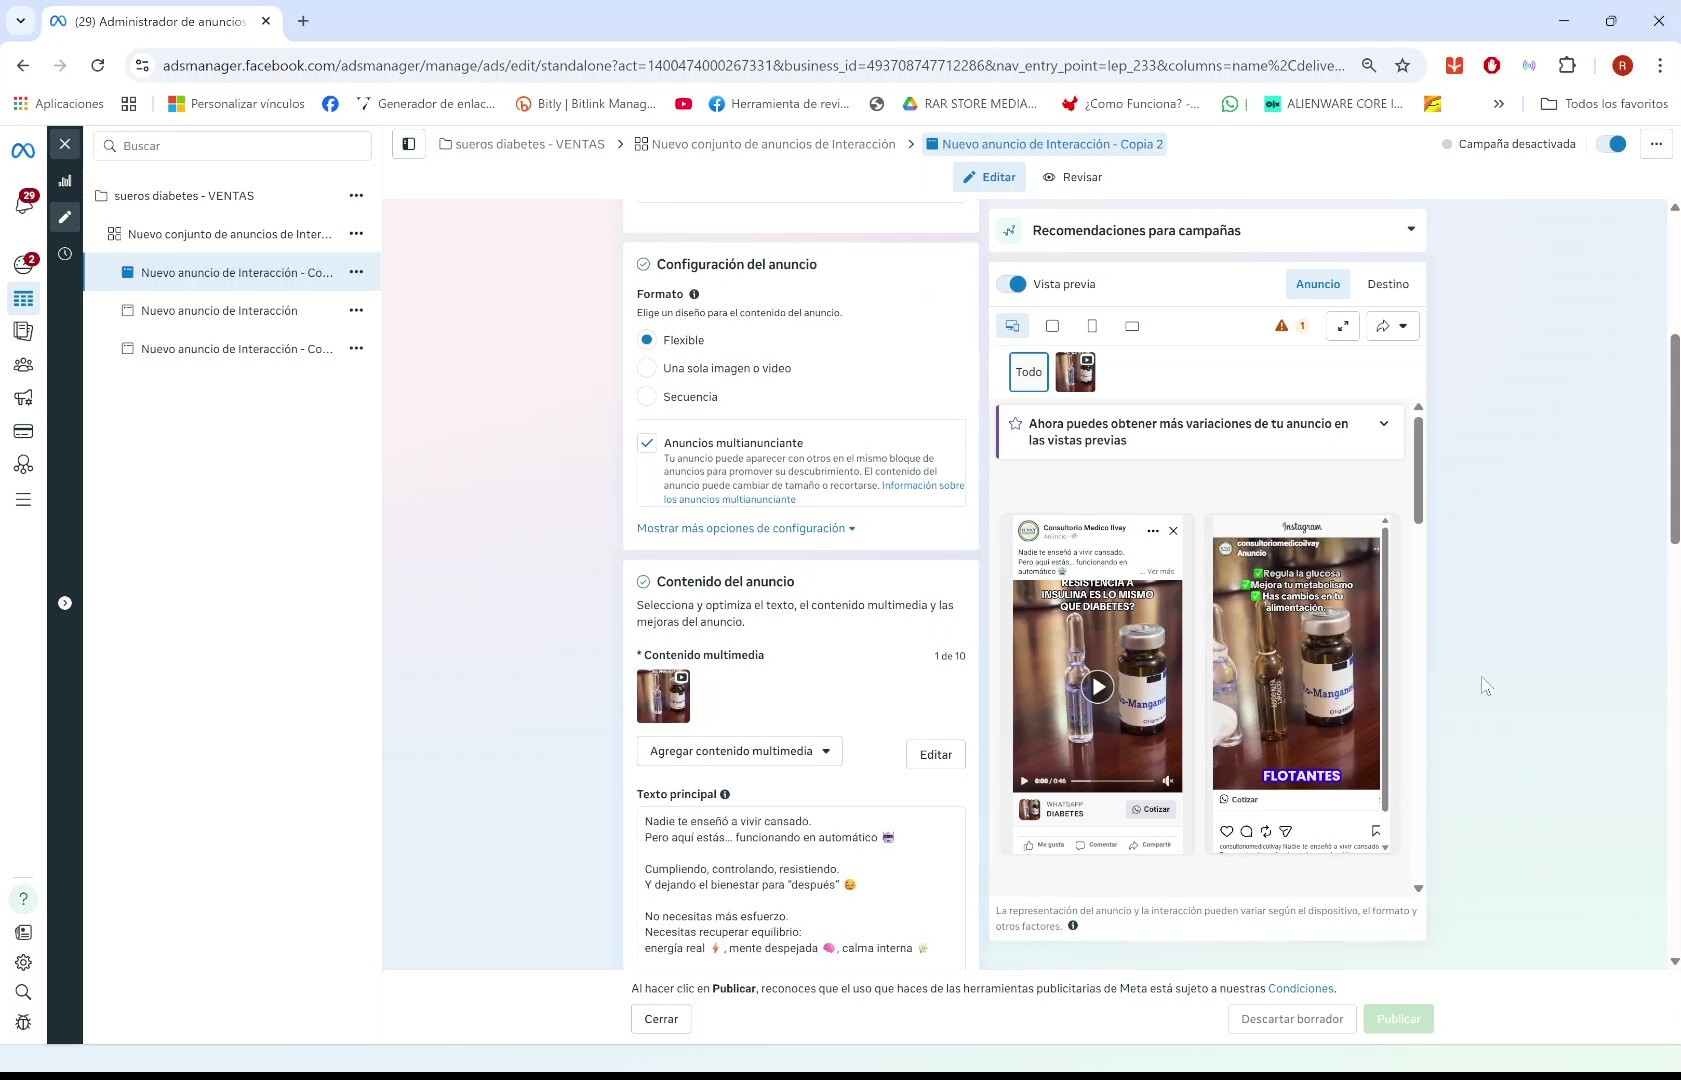This screenshot has height=1080, width=1681.
Task: Open Agregar contenido multimedia dropdown
Action: 739,751
